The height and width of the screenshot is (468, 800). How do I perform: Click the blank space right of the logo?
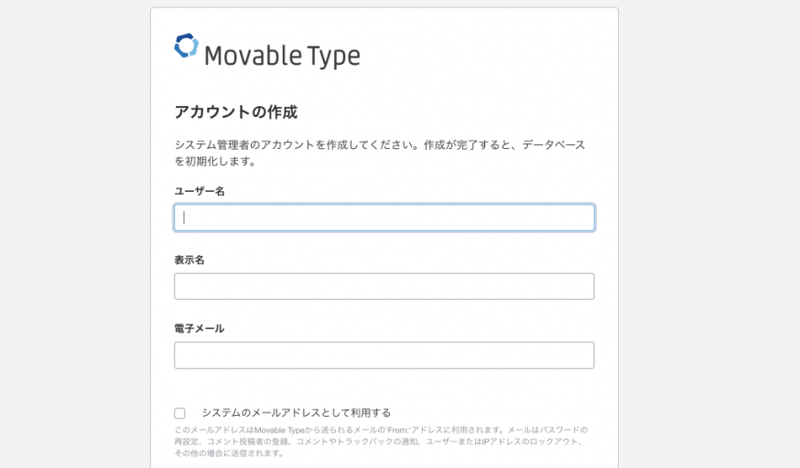[x=480, y=55]
